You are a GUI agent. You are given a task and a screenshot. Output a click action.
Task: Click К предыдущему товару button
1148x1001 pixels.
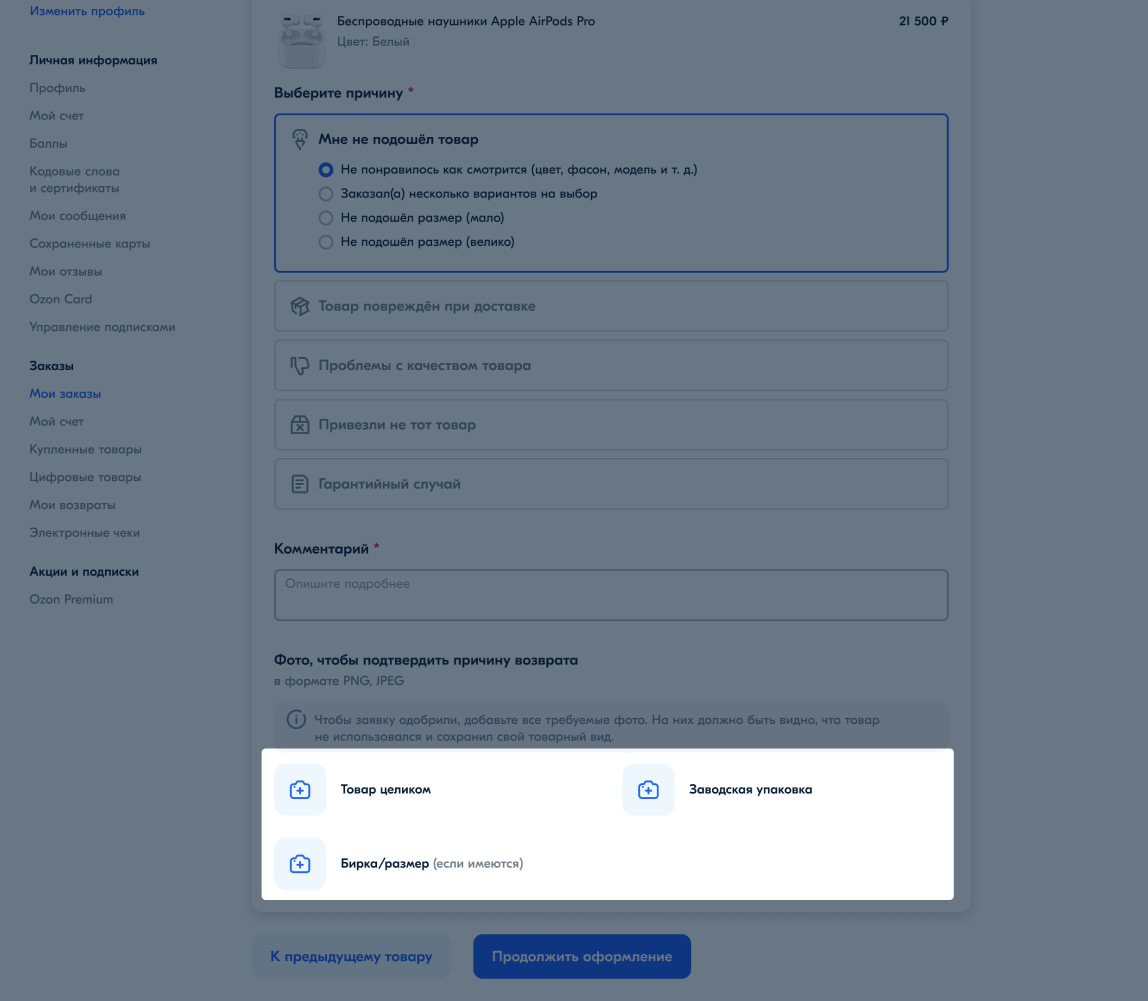pos(351,956)
